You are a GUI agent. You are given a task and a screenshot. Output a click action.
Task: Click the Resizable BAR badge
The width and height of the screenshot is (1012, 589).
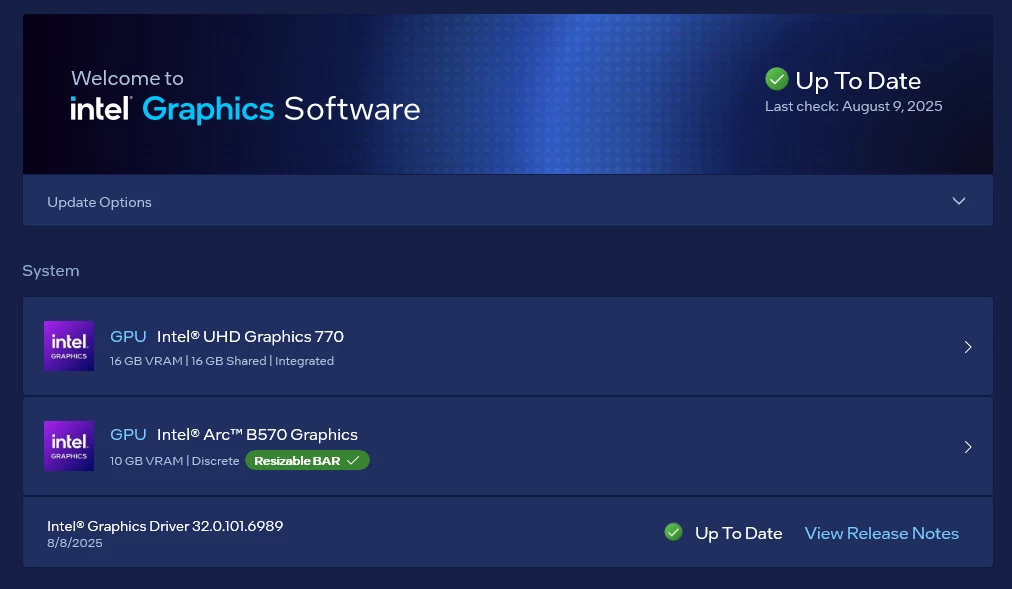pos(307,461)
